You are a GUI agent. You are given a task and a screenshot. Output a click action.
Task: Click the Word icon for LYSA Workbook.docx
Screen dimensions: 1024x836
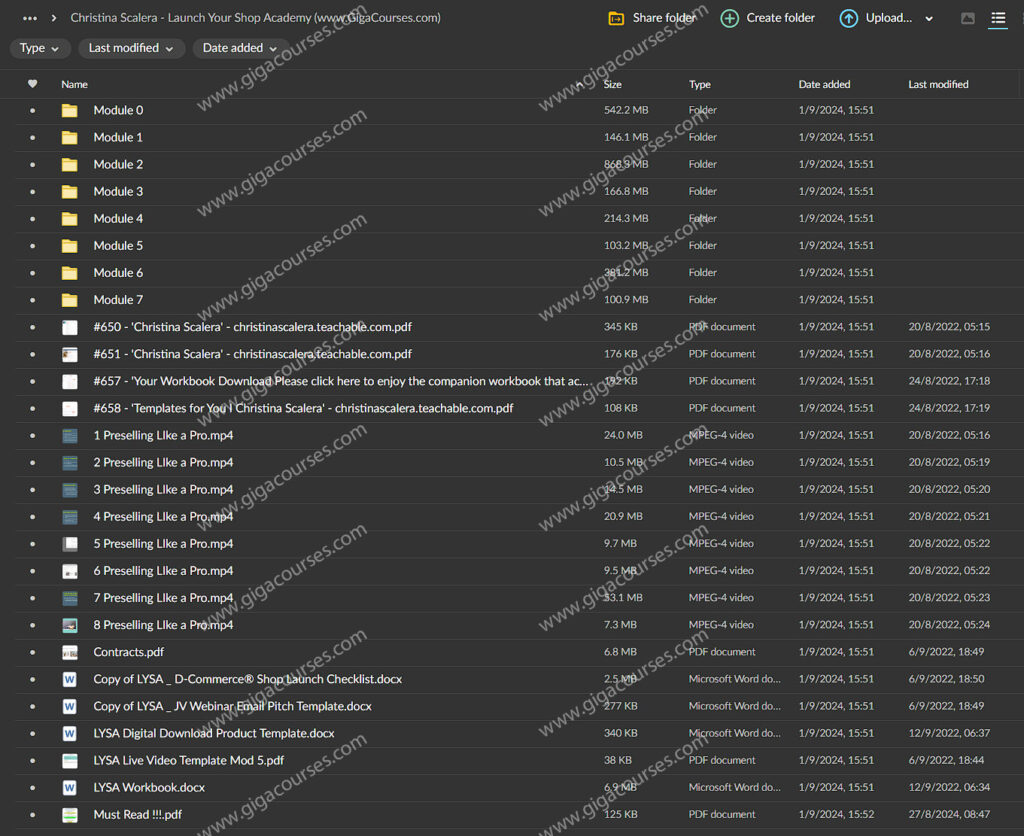(69, 787)
